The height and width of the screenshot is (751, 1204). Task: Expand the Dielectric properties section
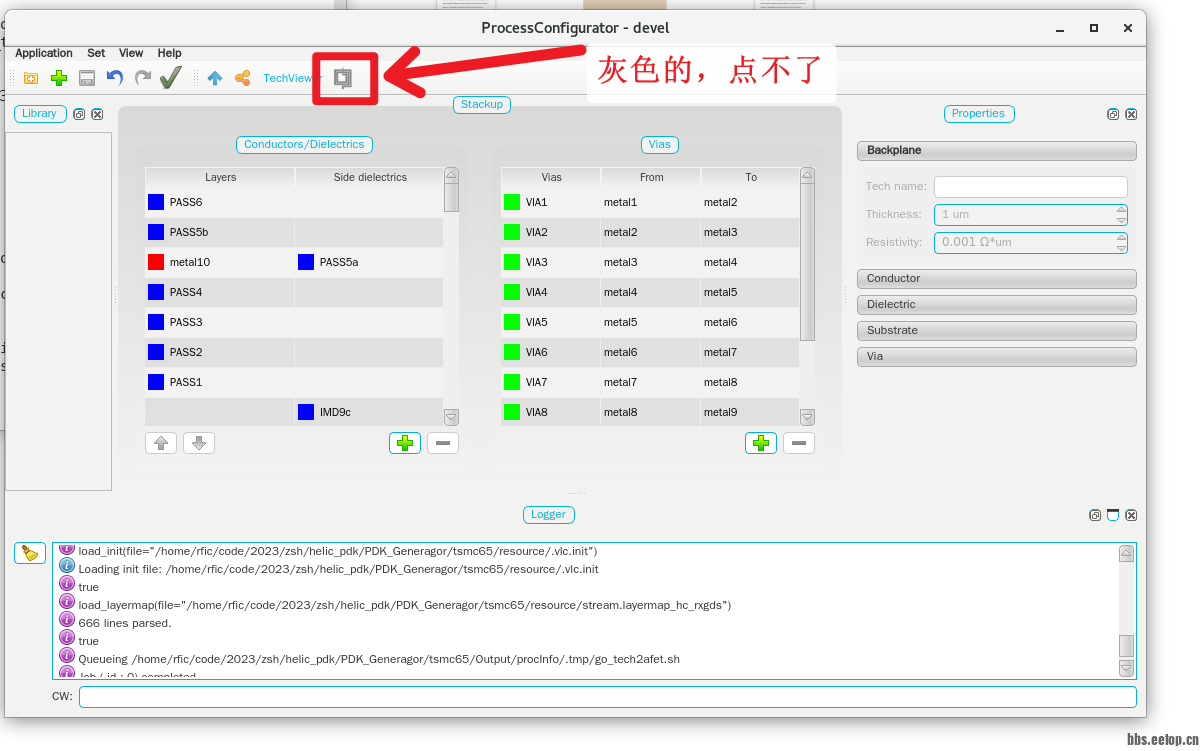(996, 305)
